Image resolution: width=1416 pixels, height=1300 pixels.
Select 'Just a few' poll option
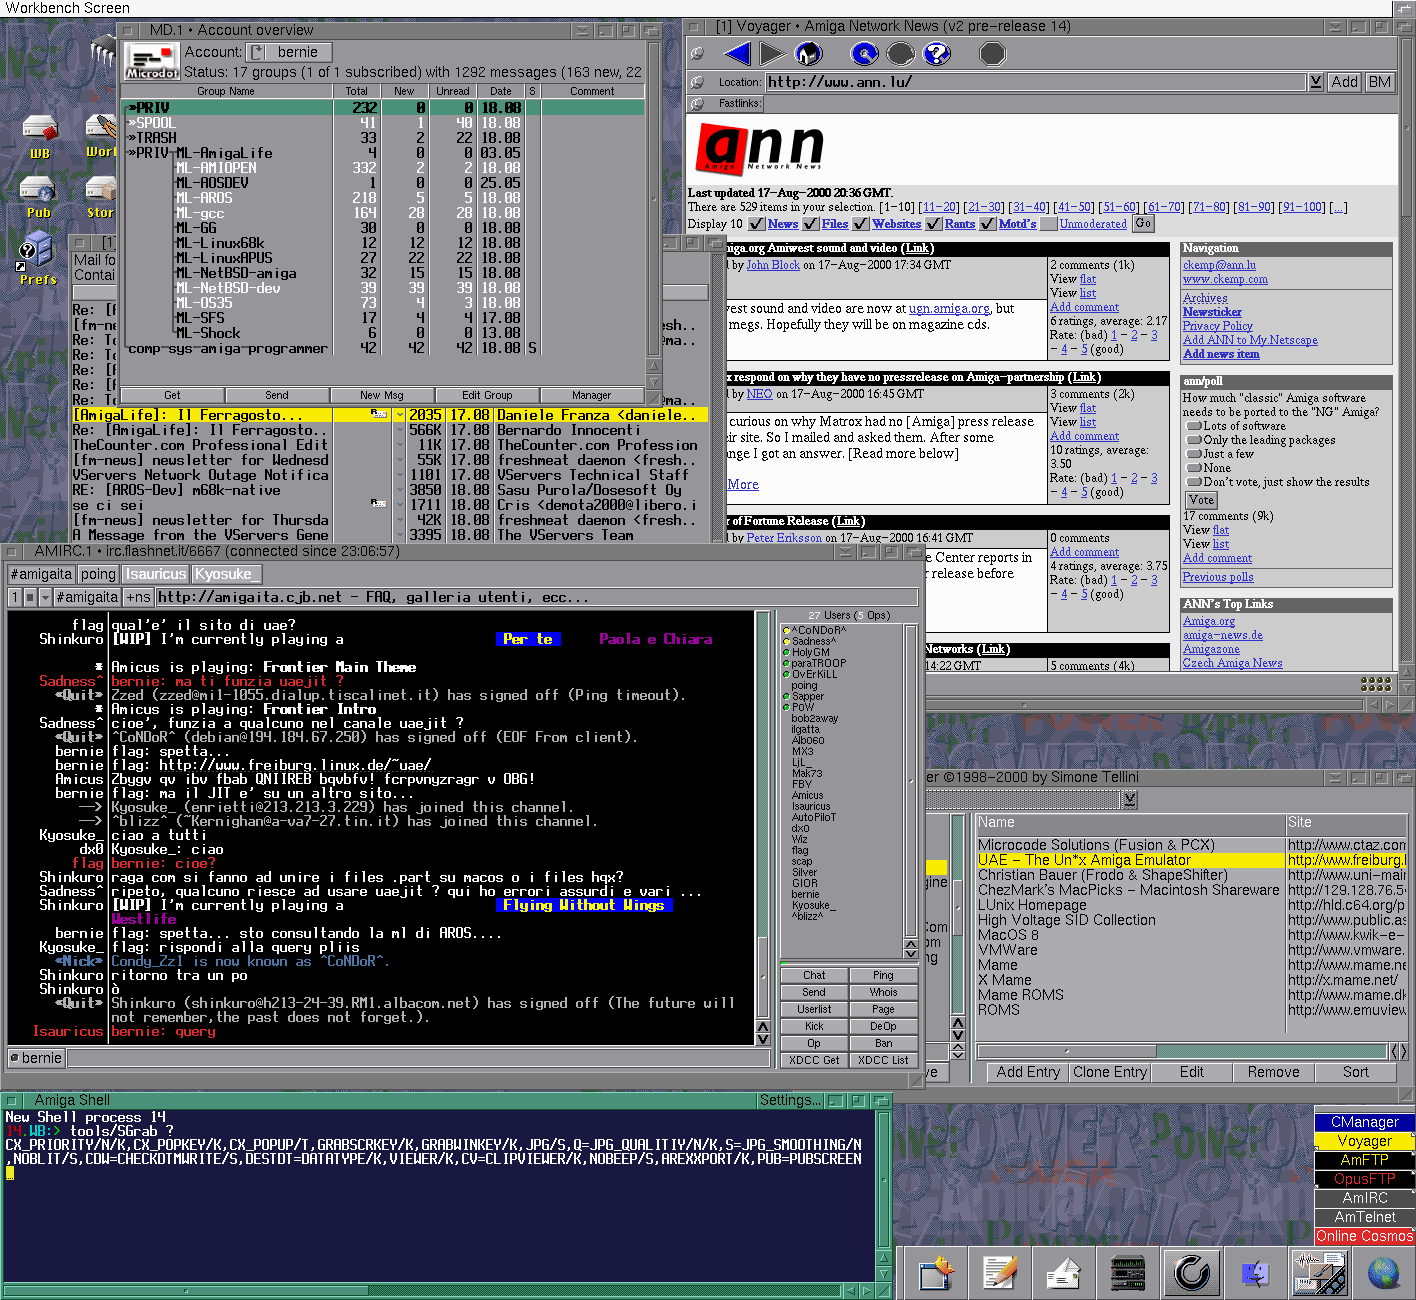click(x=1193, y=454)
